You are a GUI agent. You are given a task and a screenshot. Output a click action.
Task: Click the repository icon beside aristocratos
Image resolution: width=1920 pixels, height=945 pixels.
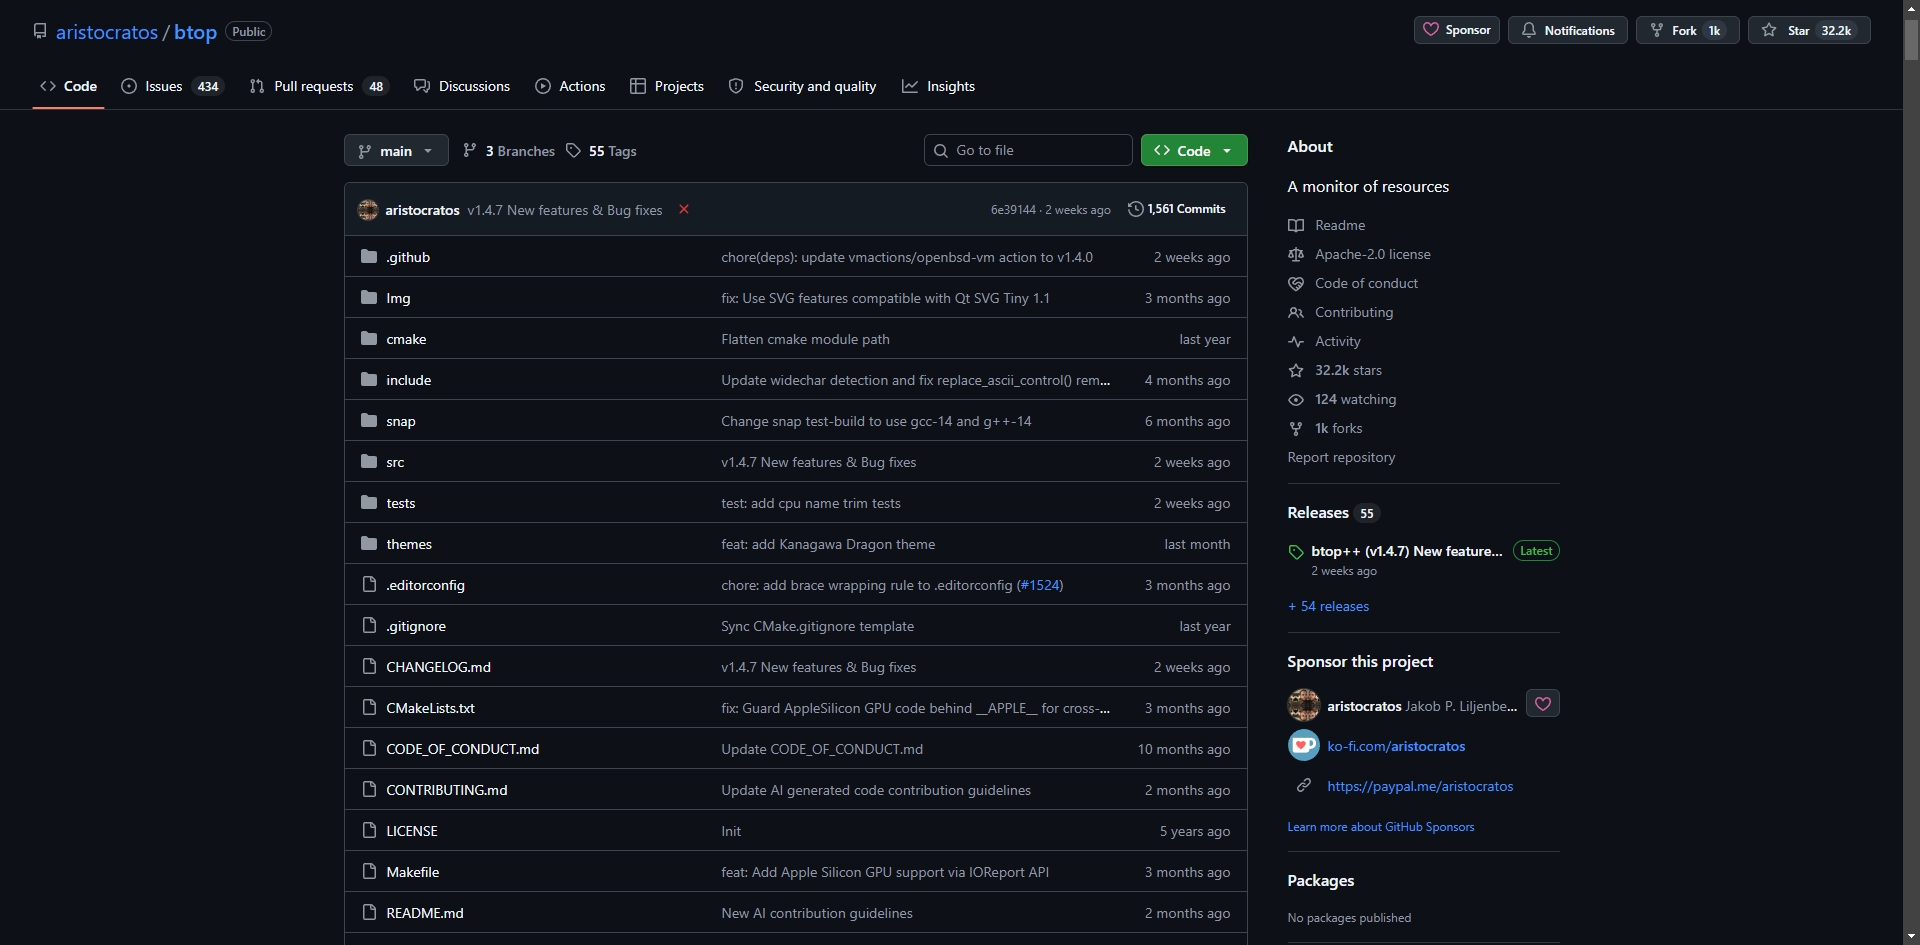point(40,31)
